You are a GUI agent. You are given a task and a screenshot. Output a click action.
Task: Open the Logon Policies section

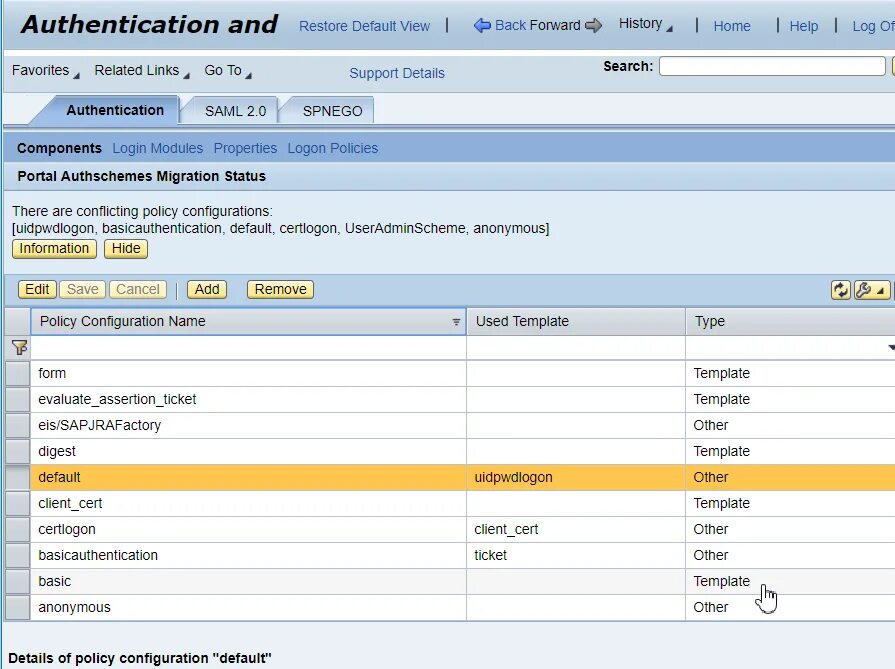pyautogui.click(x=332, y=147)
